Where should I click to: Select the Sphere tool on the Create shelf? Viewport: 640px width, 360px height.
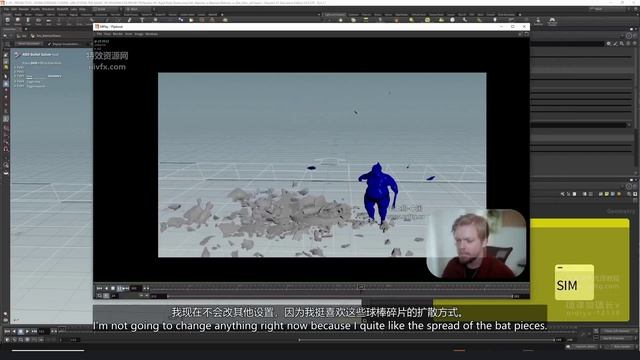[18, 20]
